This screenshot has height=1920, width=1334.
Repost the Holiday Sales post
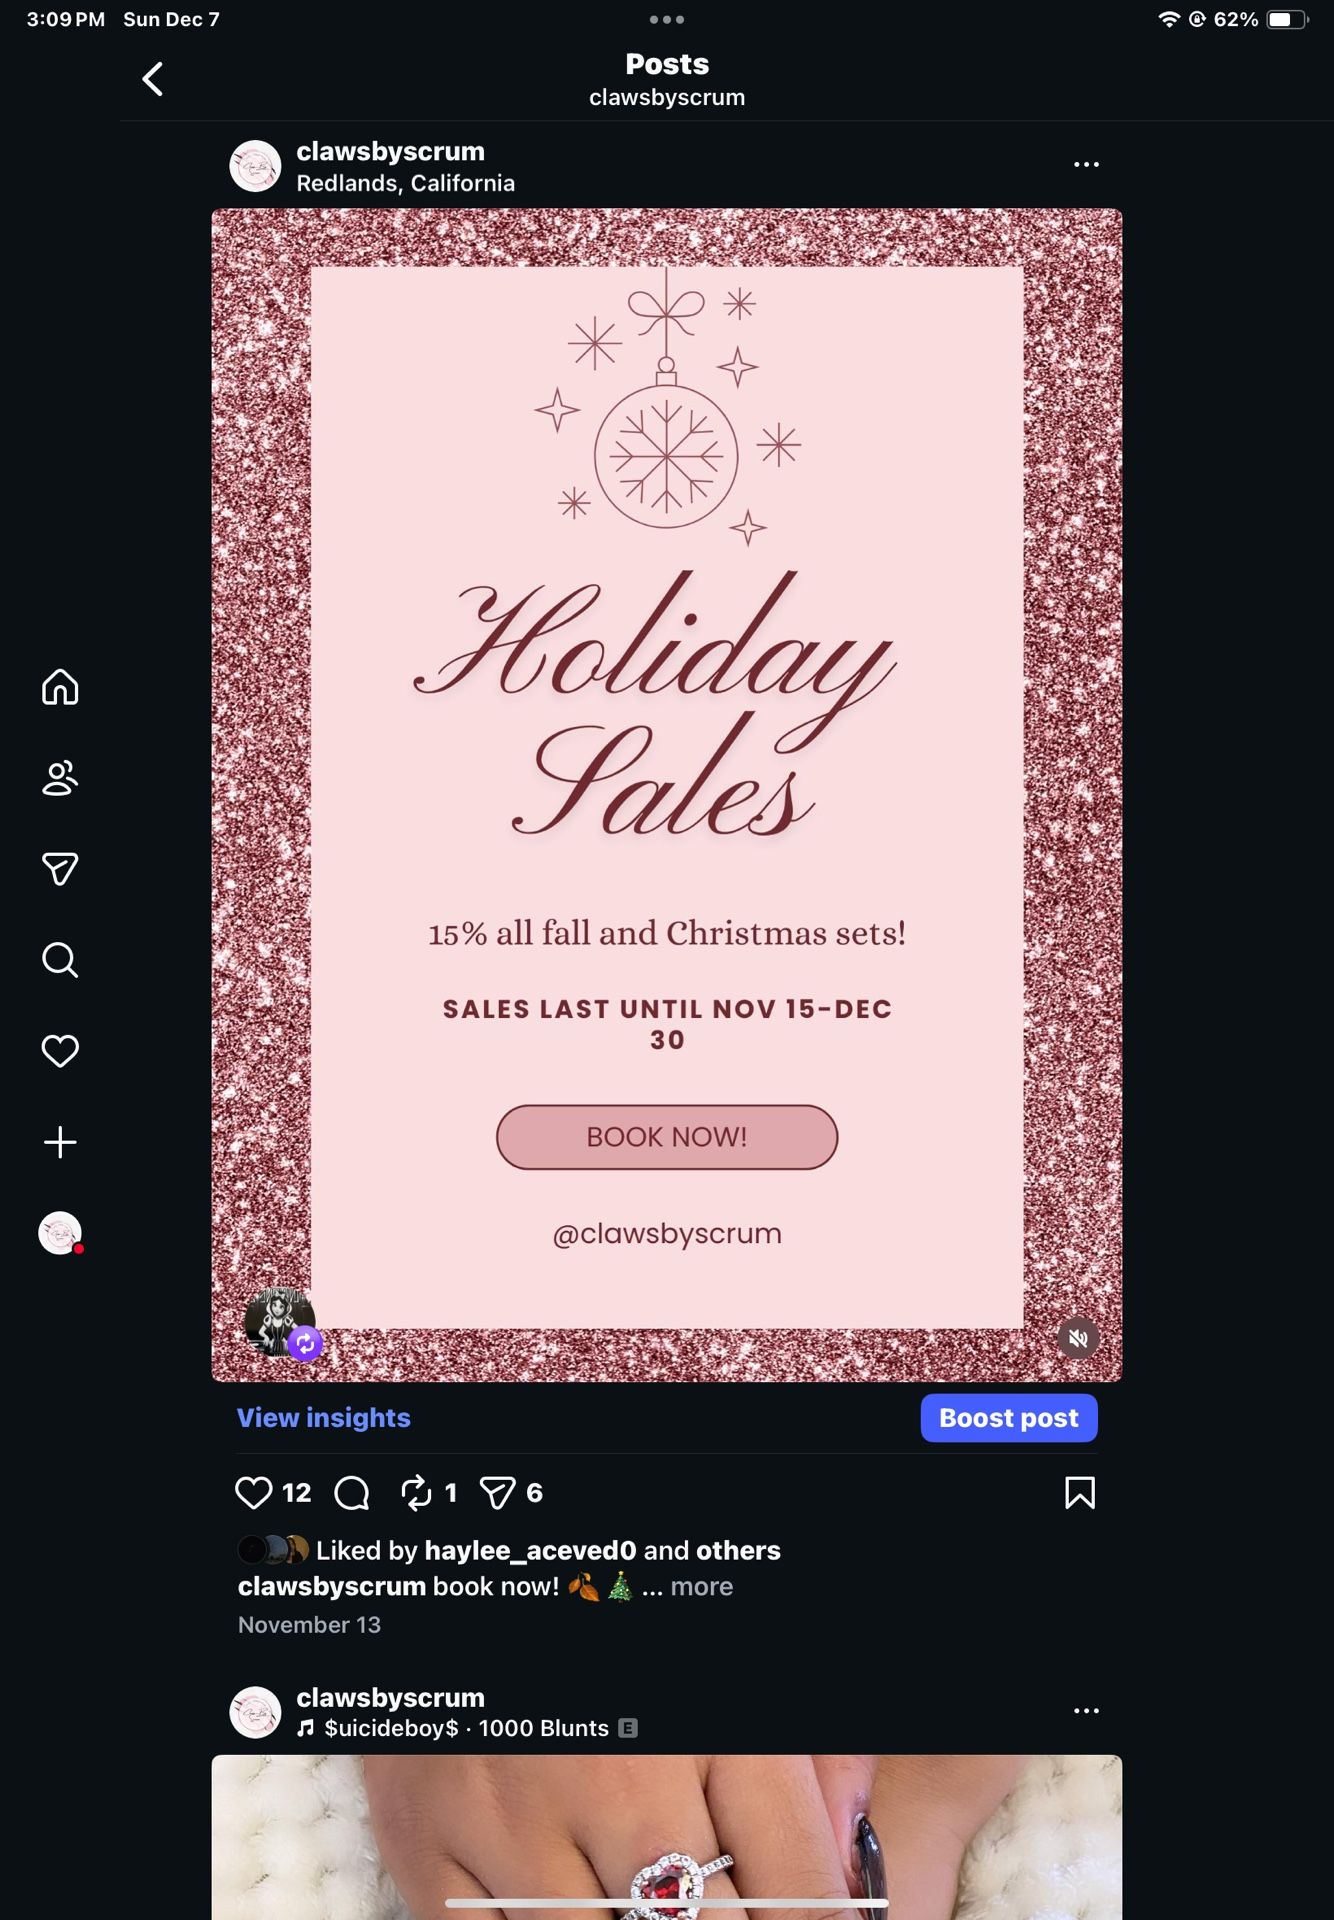(416, 1493)
